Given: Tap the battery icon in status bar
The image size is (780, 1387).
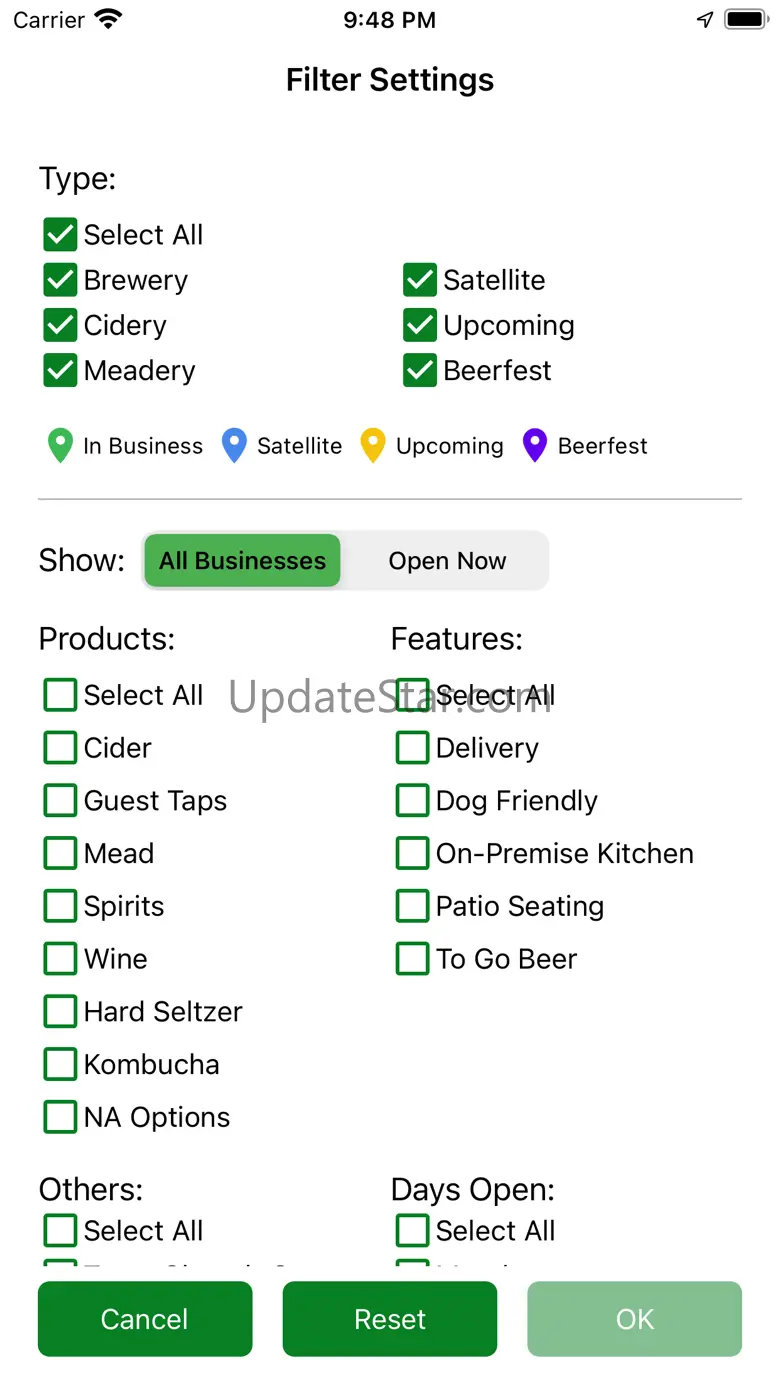Looking at the screenshot, I should 745,20.
